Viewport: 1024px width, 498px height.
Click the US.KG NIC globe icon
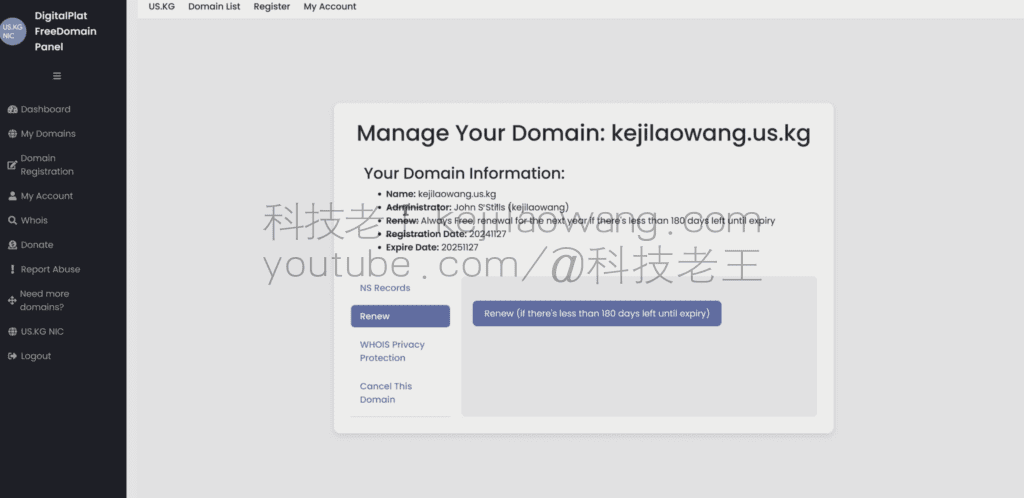12,332
